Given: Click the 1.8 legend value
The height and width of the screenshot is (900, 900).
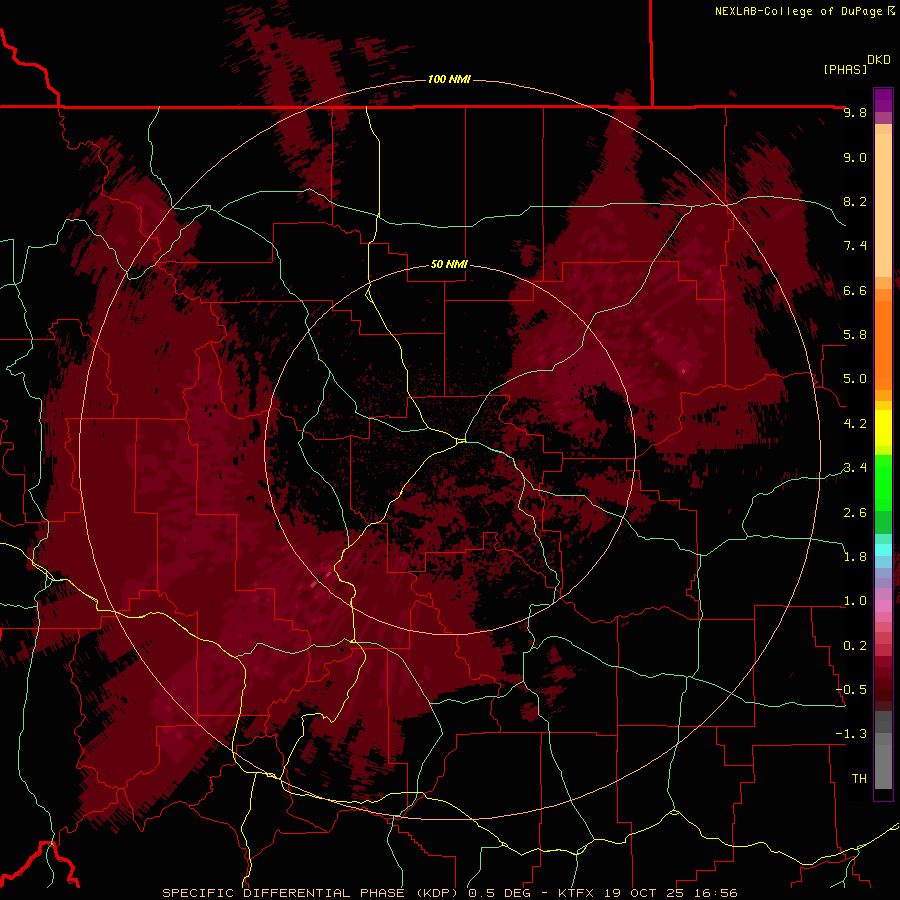Looking at the screenshot, I should 855,557.
